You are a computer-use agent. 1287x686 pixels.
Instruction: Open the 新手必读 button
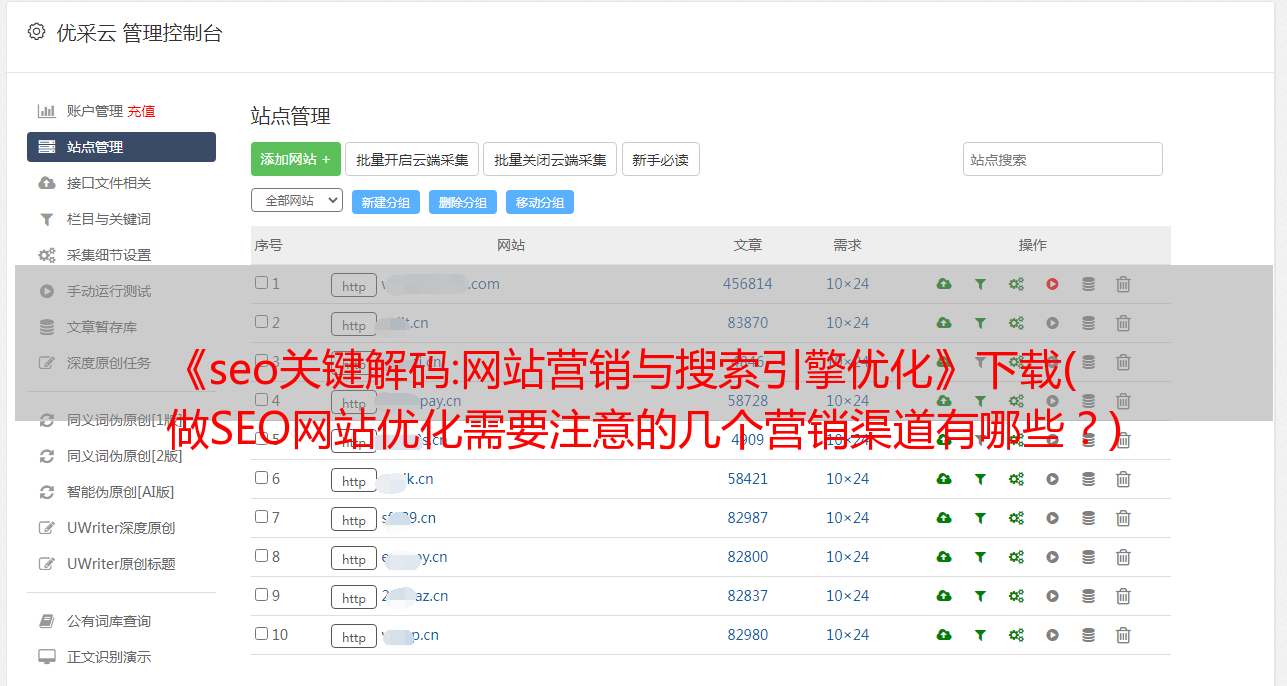point(661,159)
